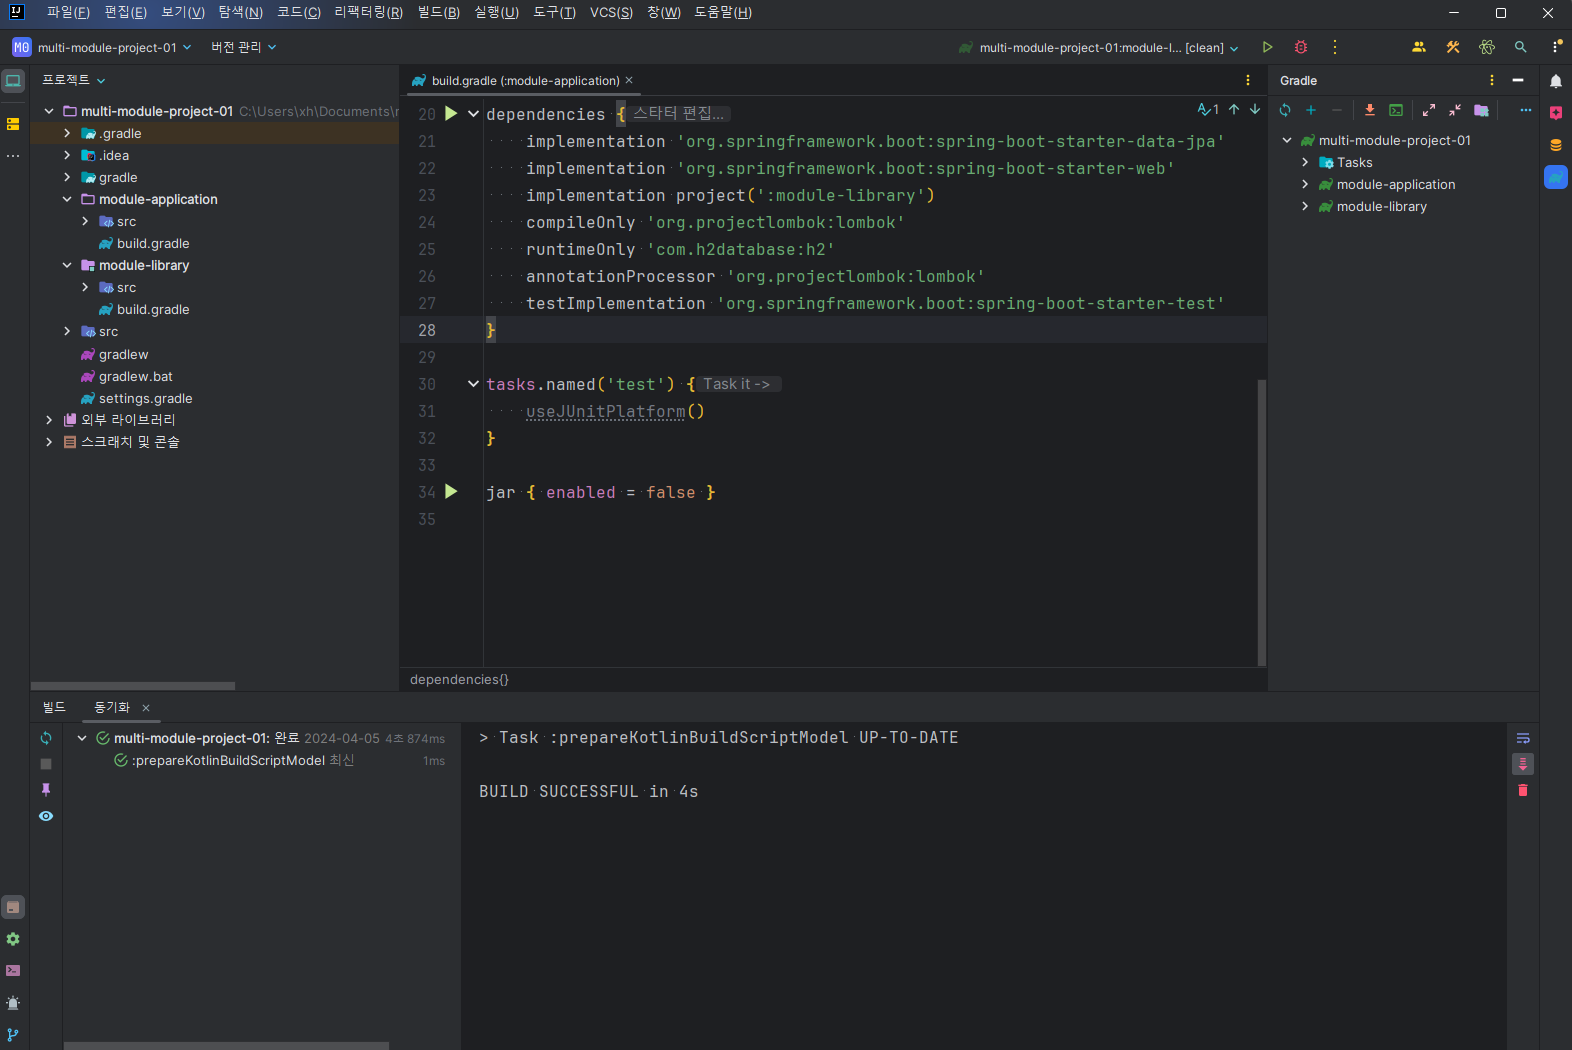Click the 버전 관리 button
The image size is (1572, 1050).
coord(243,47)
